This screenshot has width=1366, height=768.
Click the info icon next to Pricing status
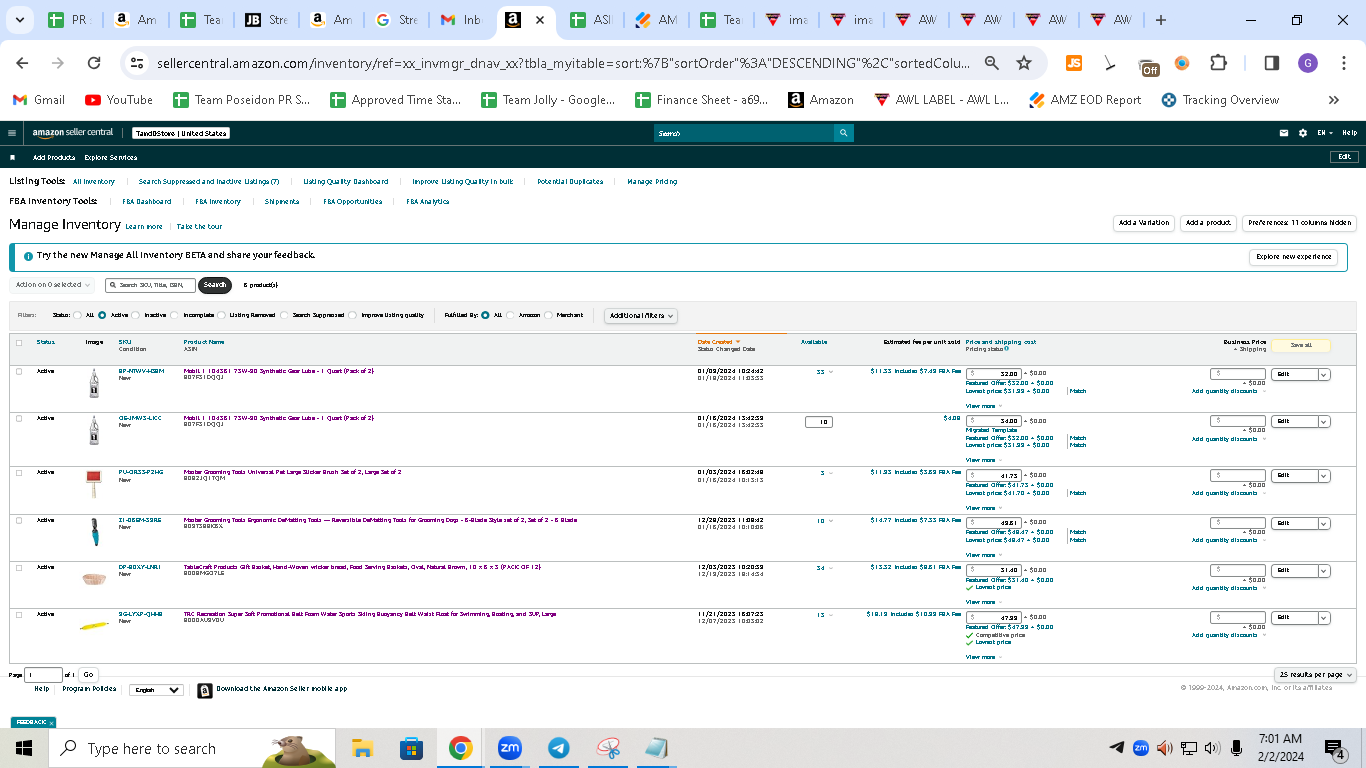(1006, 349)
